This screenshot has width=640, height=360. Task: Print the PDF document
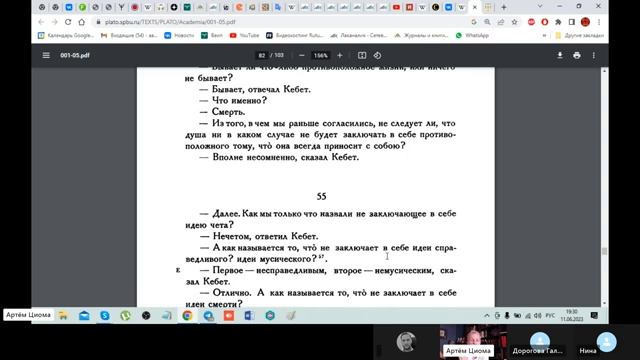577,55
